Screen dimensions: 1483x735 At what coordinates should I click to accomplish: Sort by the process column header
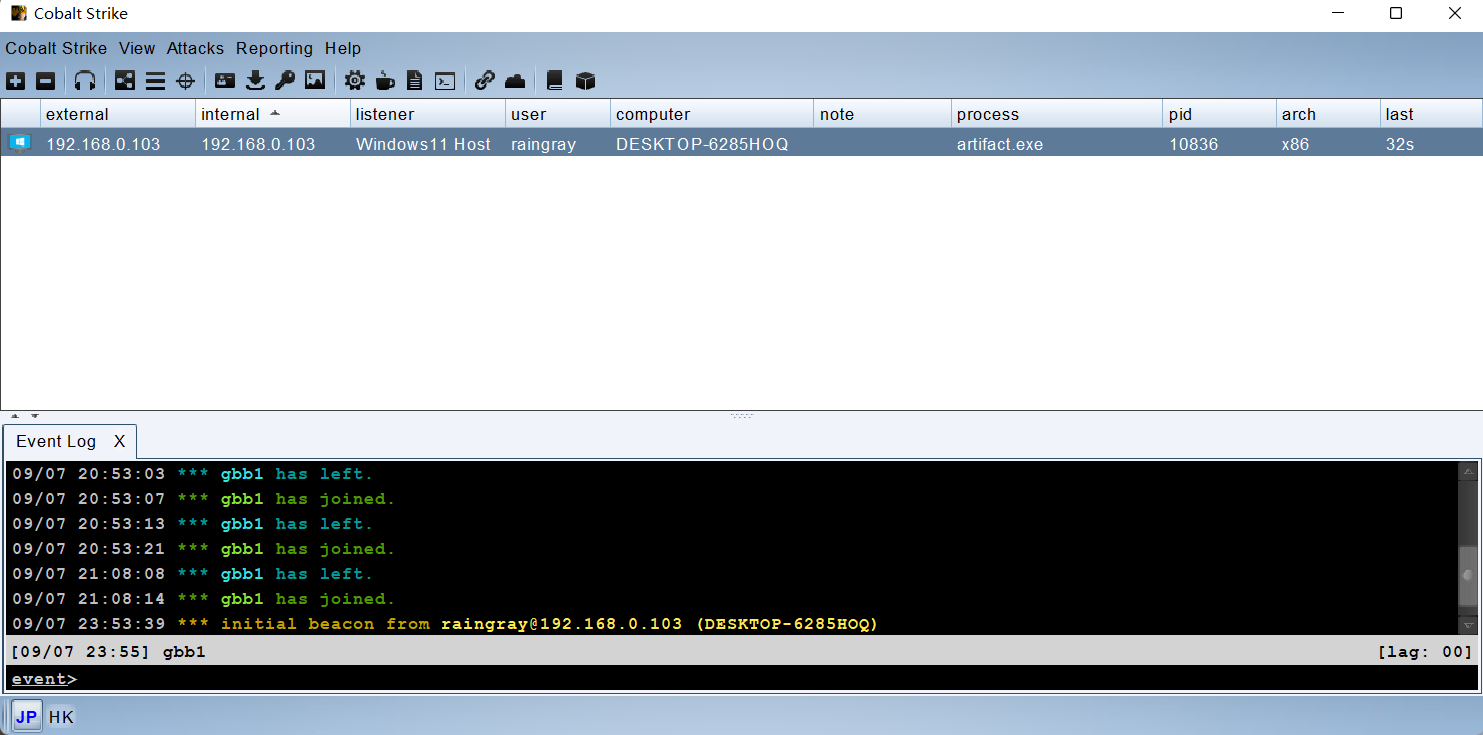(1057, 114)
